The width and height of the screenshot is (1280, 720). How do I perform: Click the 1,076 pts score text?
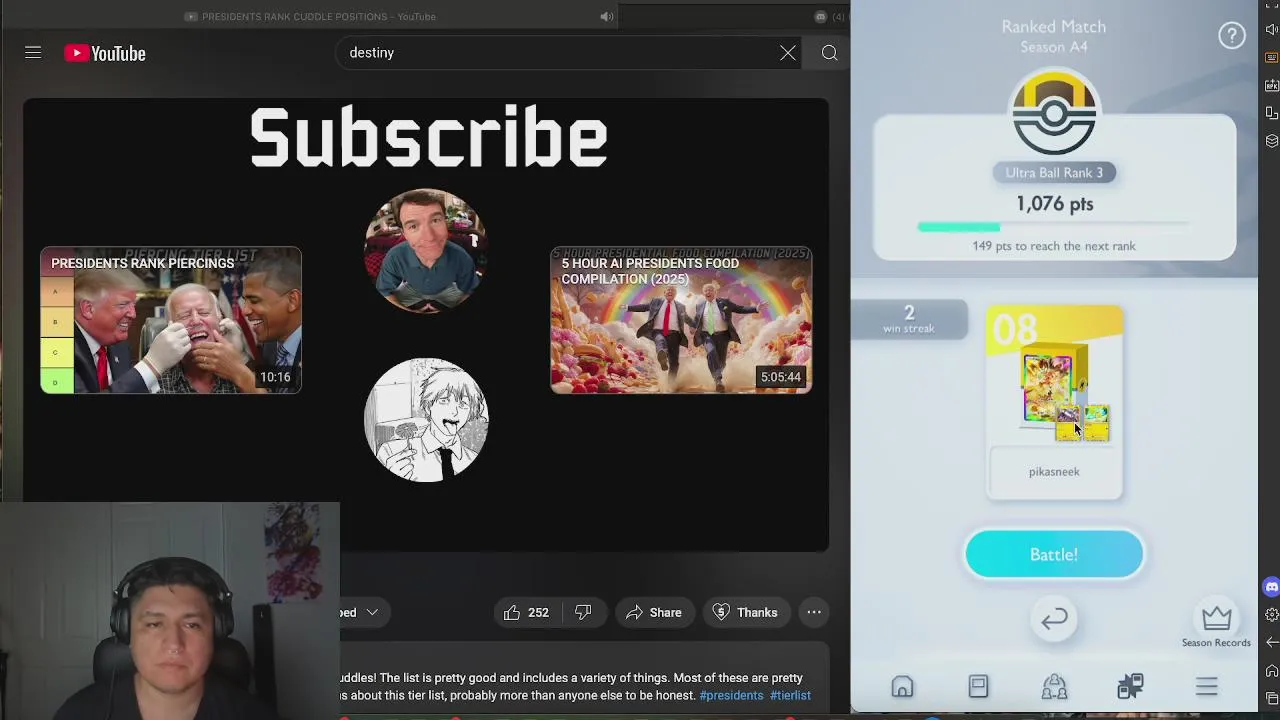(x=1054, y=204)
